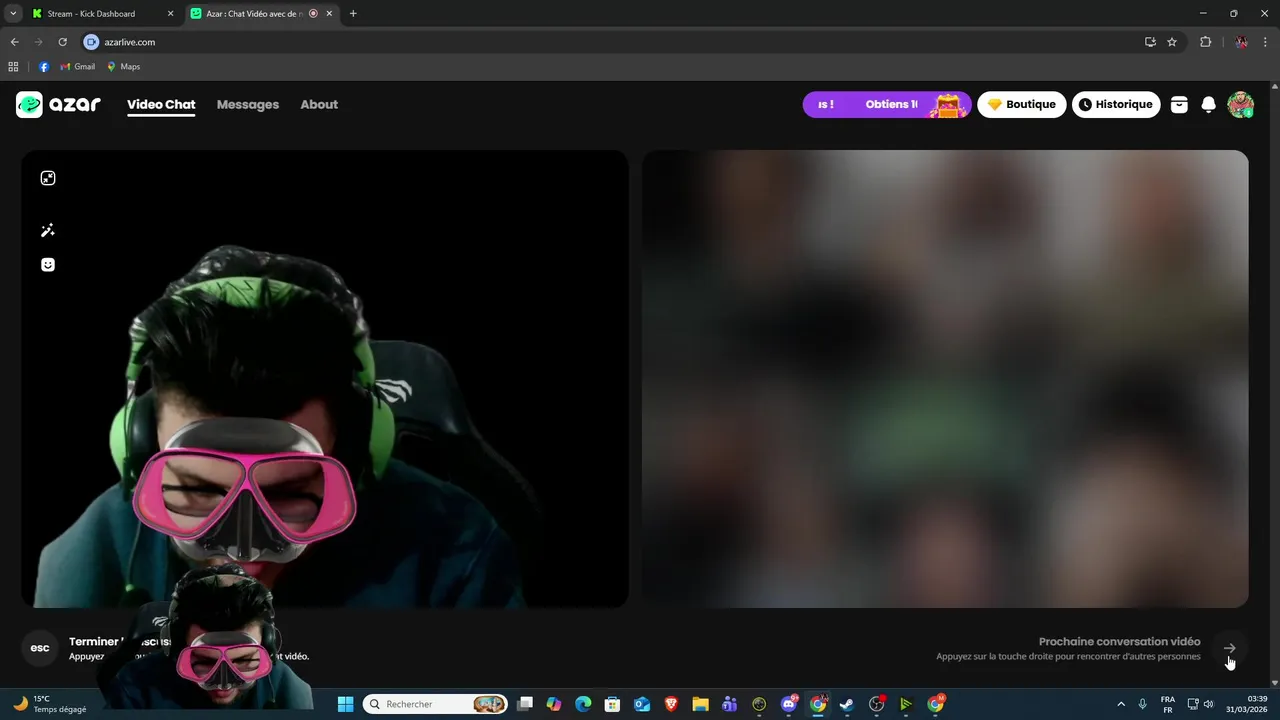Open the inbox box icon
Viewport: 1280px width, 720px height.
pos(1179,104)
